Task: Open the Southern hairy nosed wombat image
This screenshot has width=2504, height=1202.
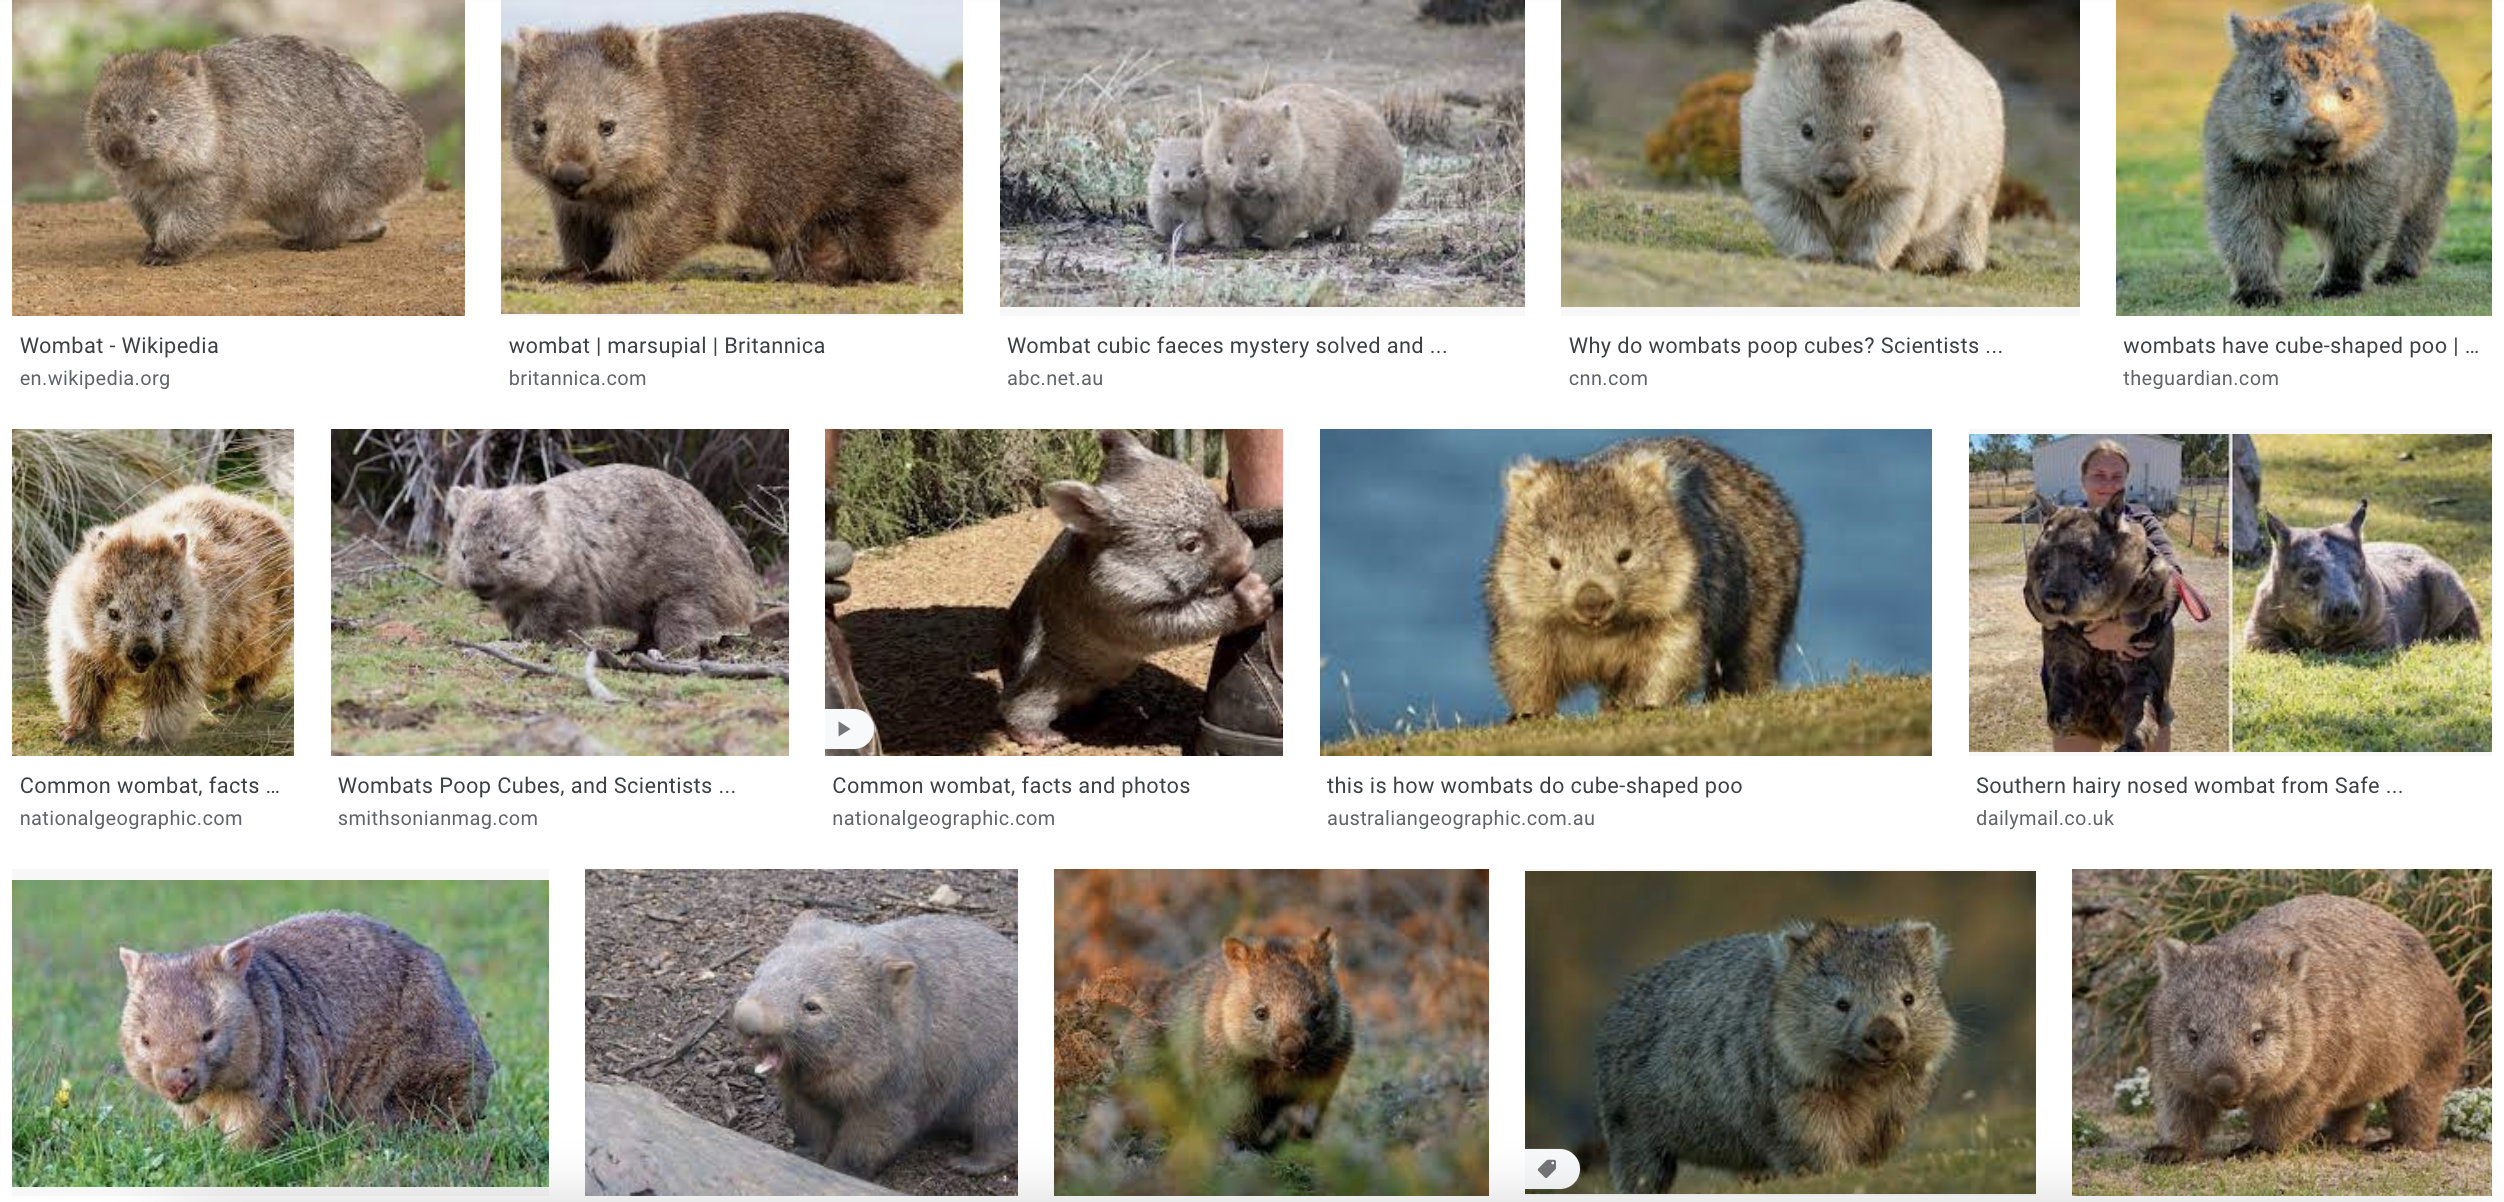Action: click(2230, 592)
